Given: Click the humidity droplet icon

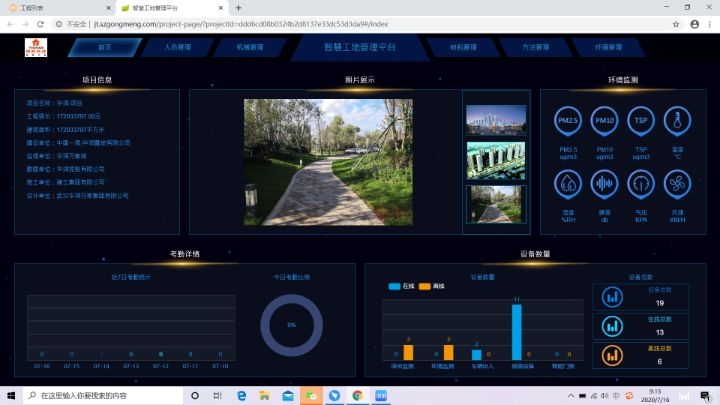Looking at the screenshot, I should pyautogui.click(x=568, y=183).
